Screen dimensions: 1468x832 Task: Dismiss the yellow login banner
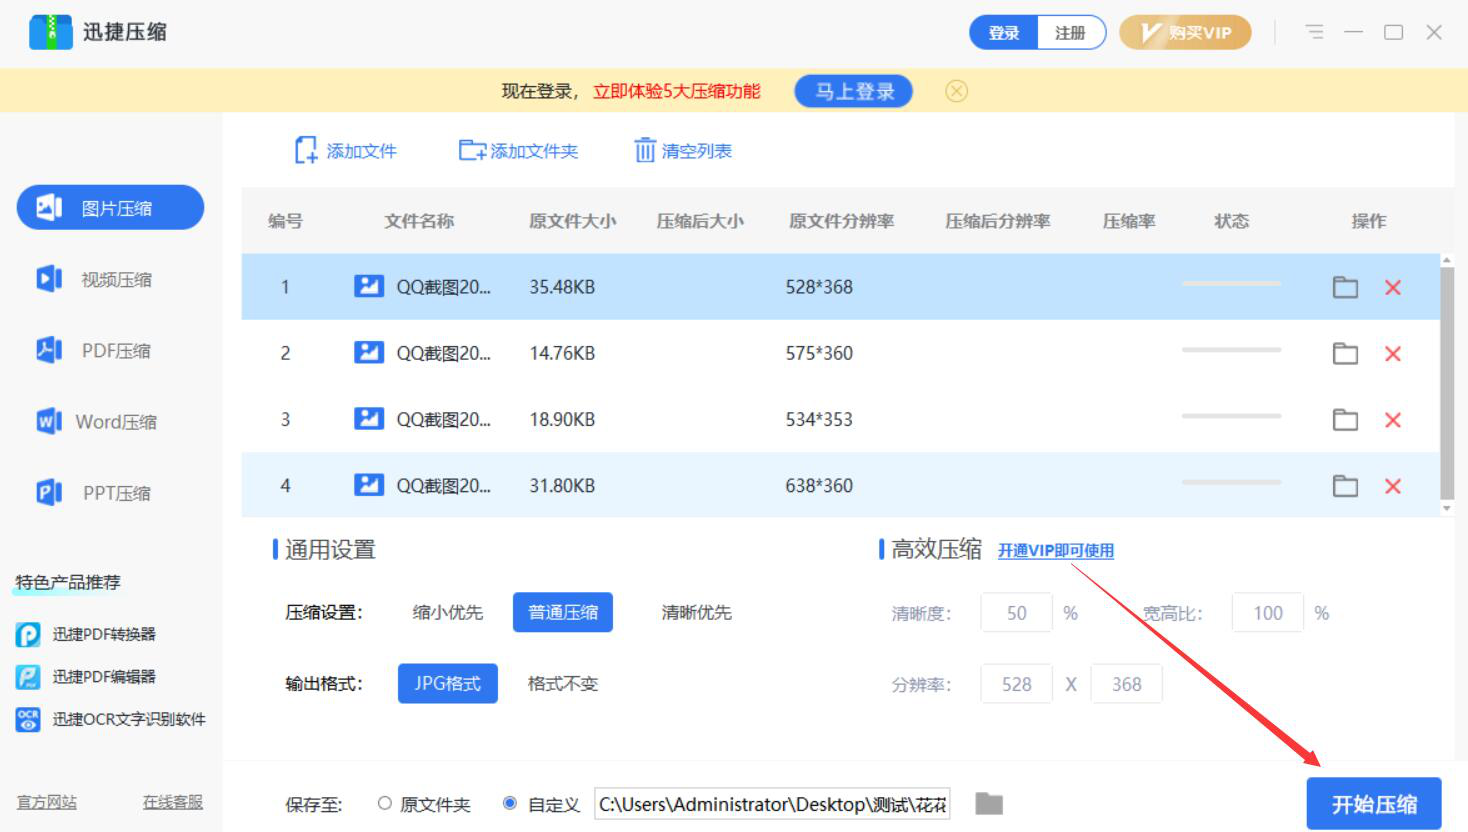(956, 91)
